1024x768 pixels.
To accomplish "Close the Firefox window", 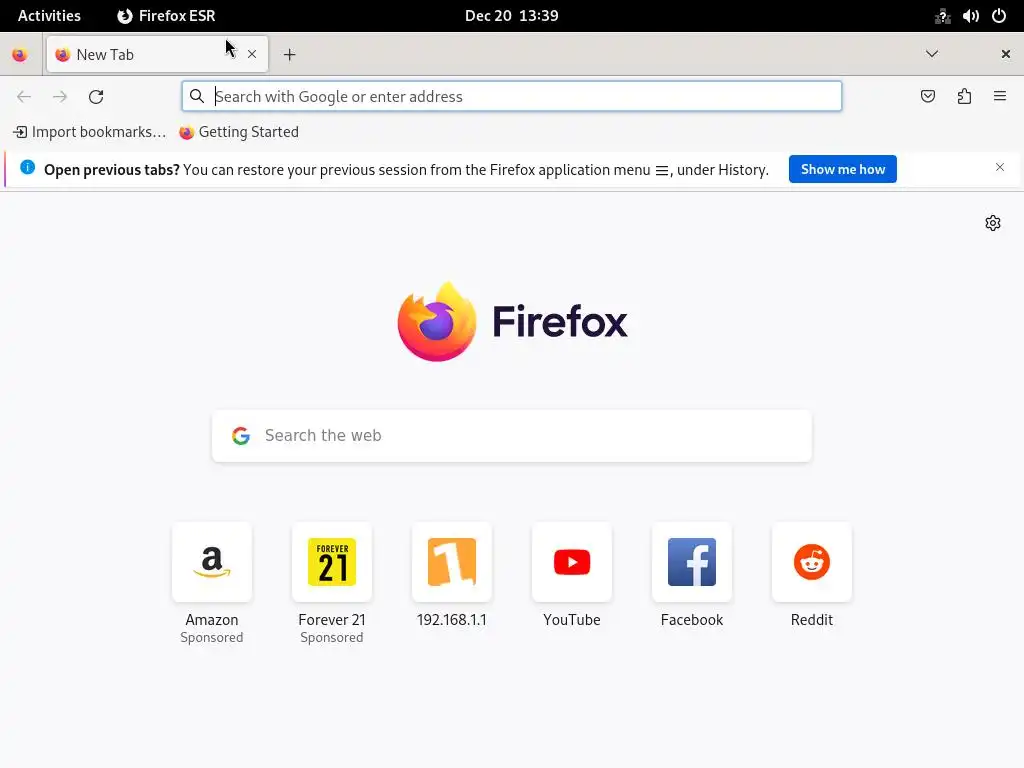I will (1006, 54).
